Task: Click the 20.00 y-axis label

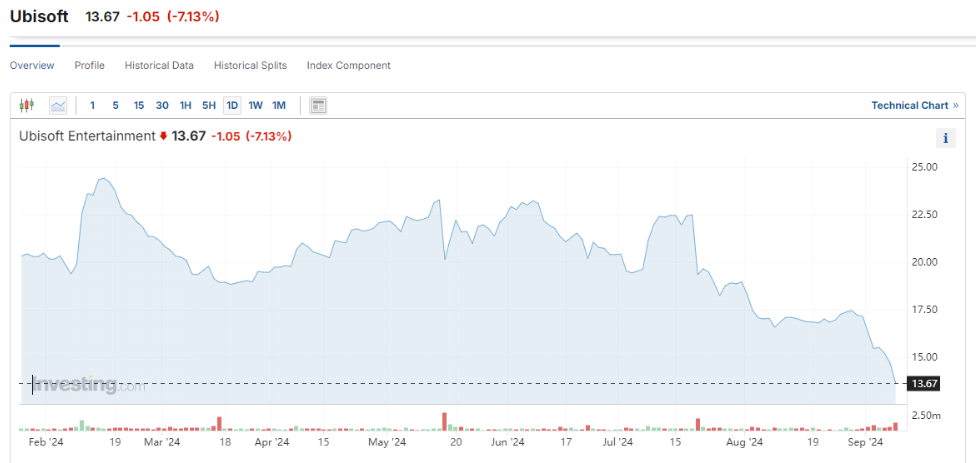Action: [924, 262]
